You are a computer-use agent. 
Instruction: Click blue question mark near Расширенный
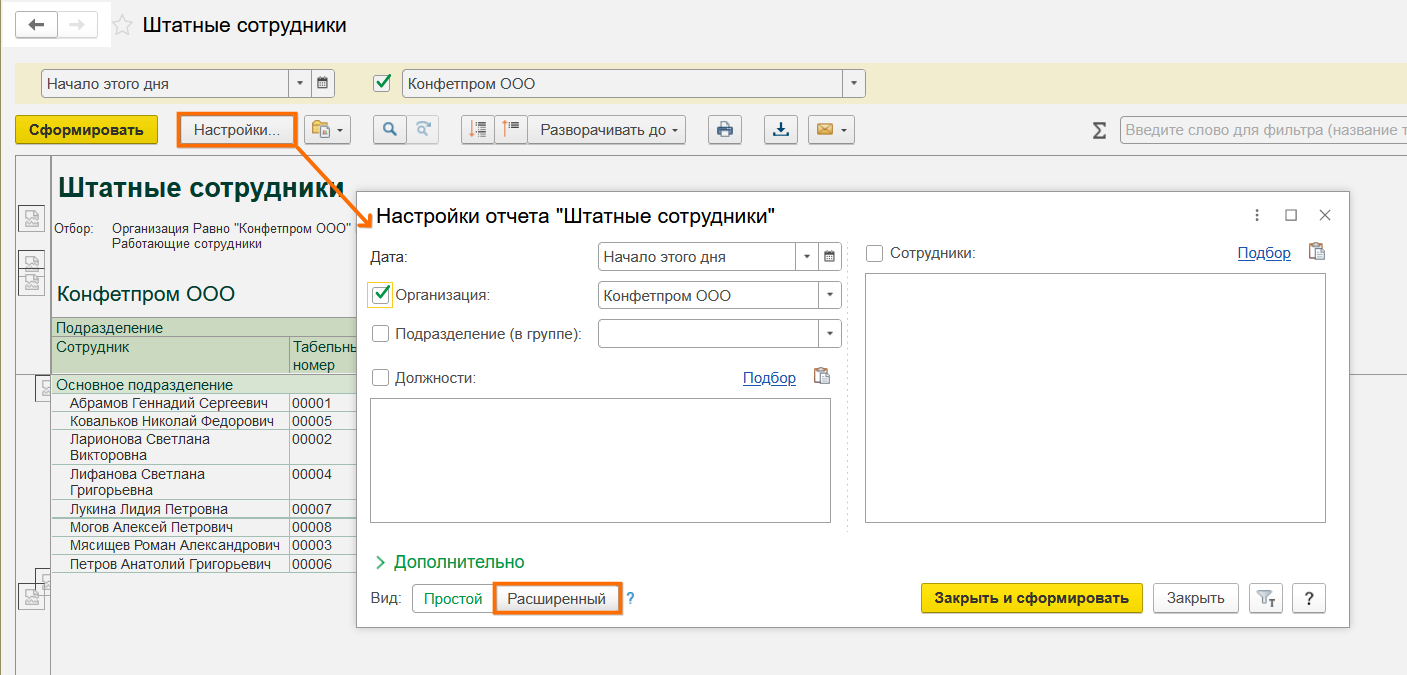630,599
